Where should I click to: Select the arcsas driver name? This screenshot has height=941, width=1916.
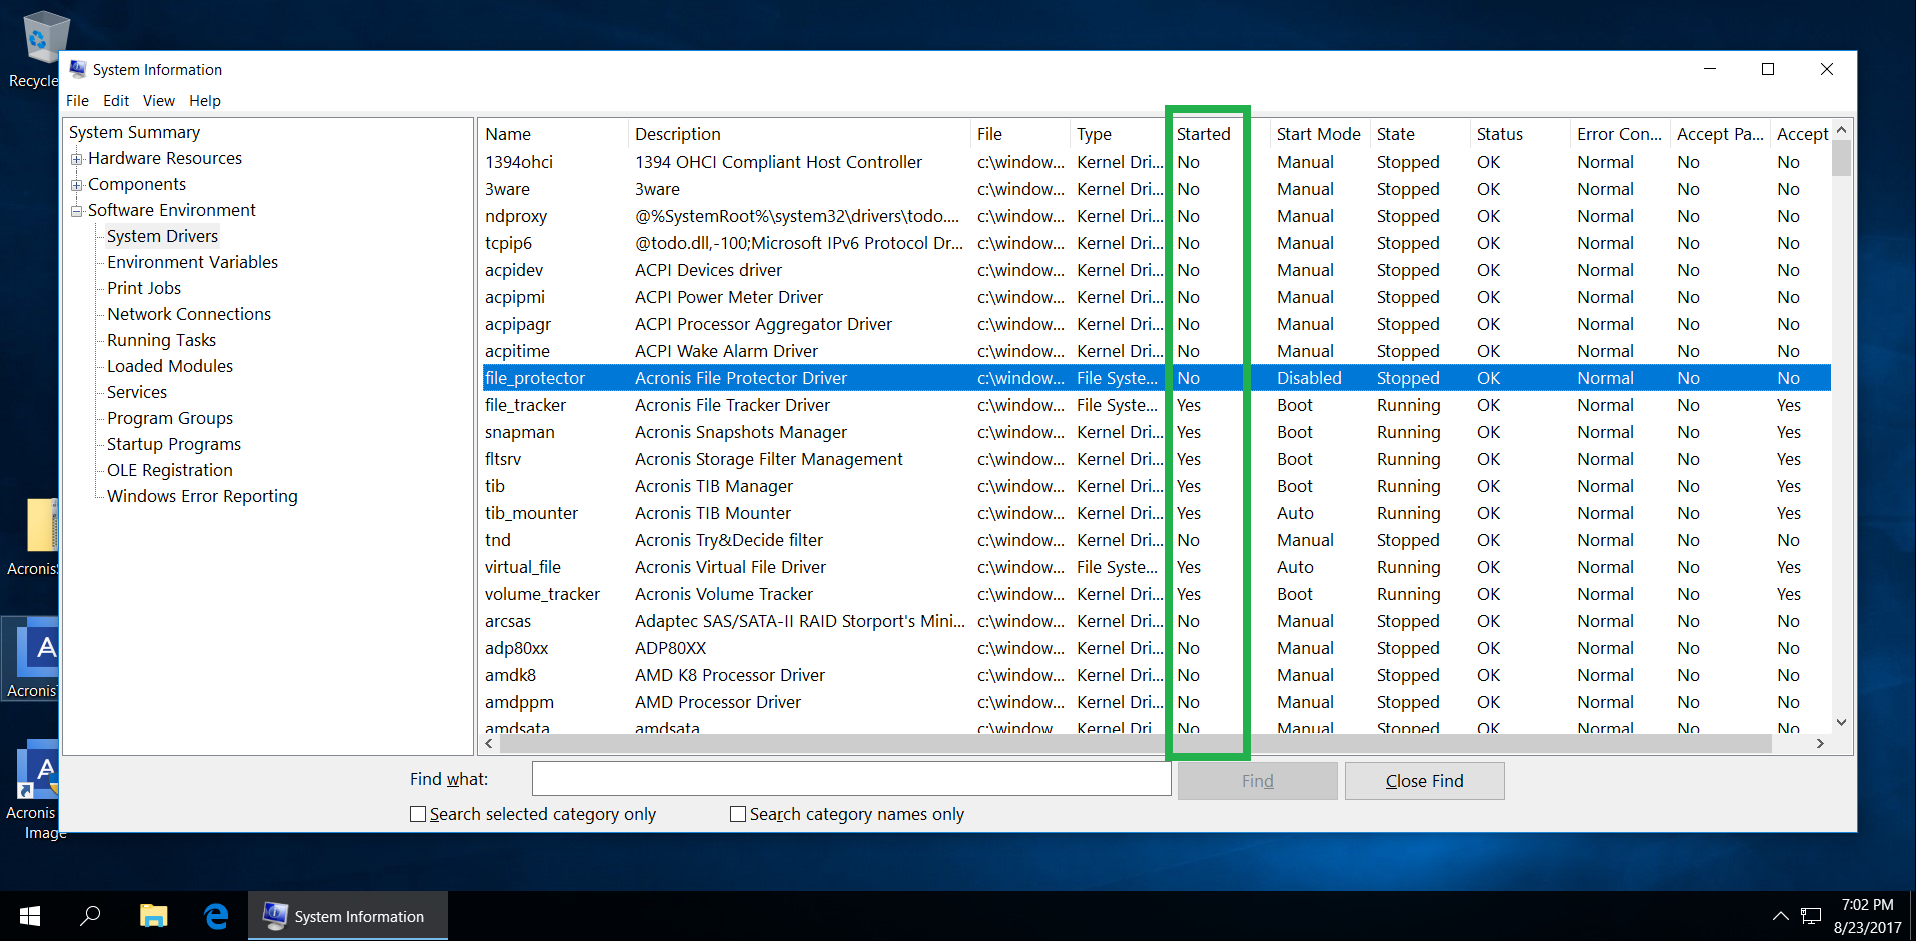(x=508, y=621)
